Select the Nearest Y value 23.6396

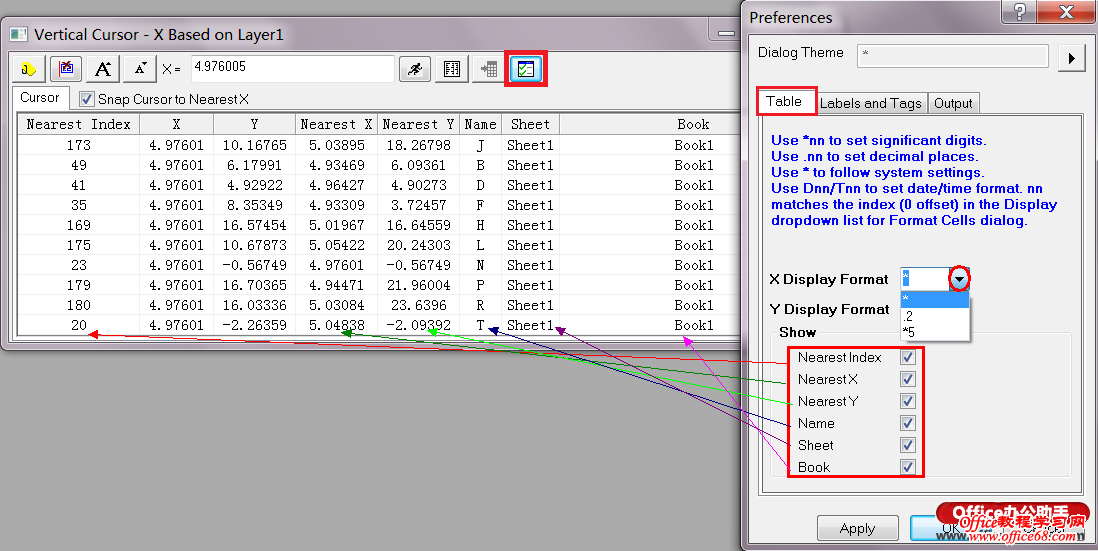click(418, 305)
